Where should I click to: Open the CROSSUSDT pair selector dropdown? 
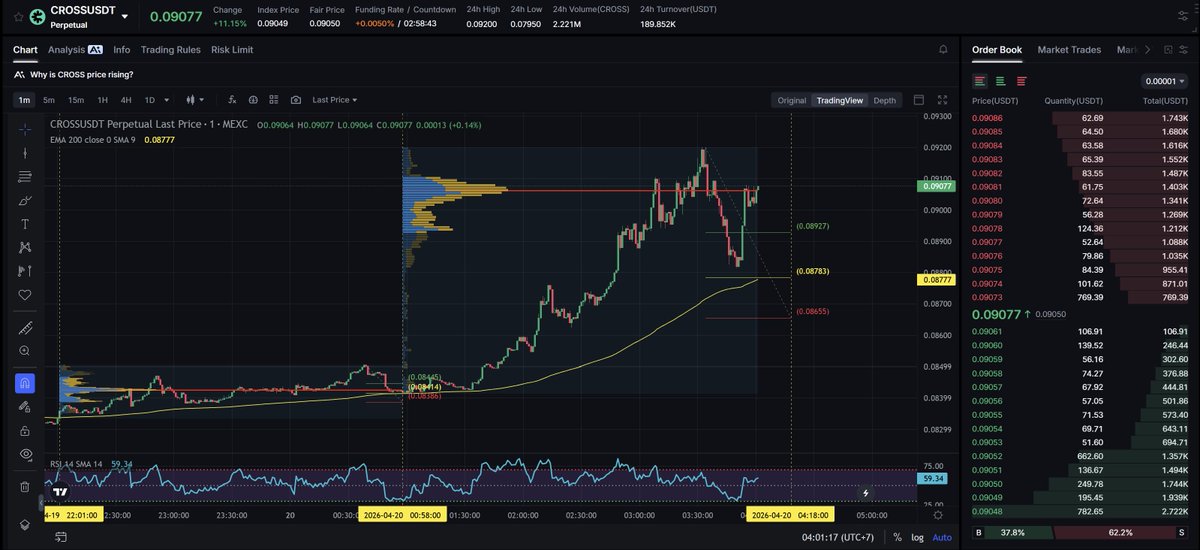[x=124, y=17]
